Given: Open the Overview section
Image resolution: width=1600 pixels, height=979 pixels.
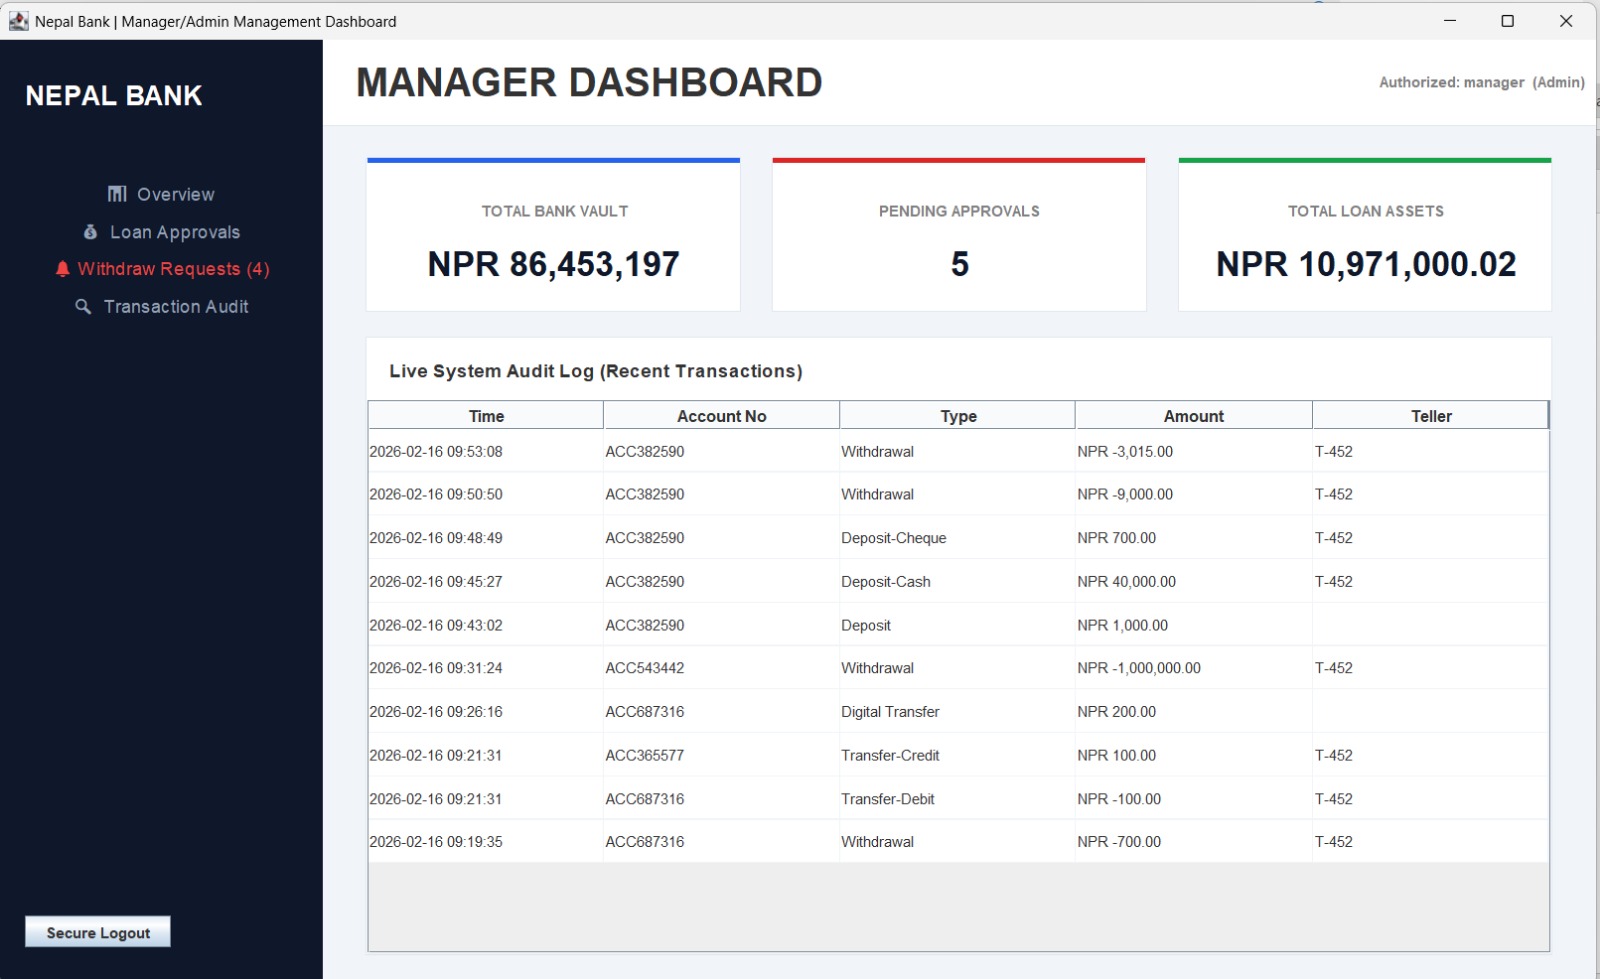Looking at the screenshot, I should [161, 194].
